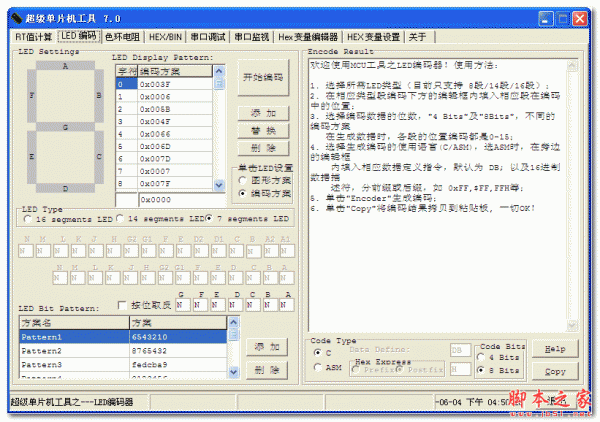Select Pattern2 row in bit pattern list
This screenshot has height=422, width=600.
[123, 351]
